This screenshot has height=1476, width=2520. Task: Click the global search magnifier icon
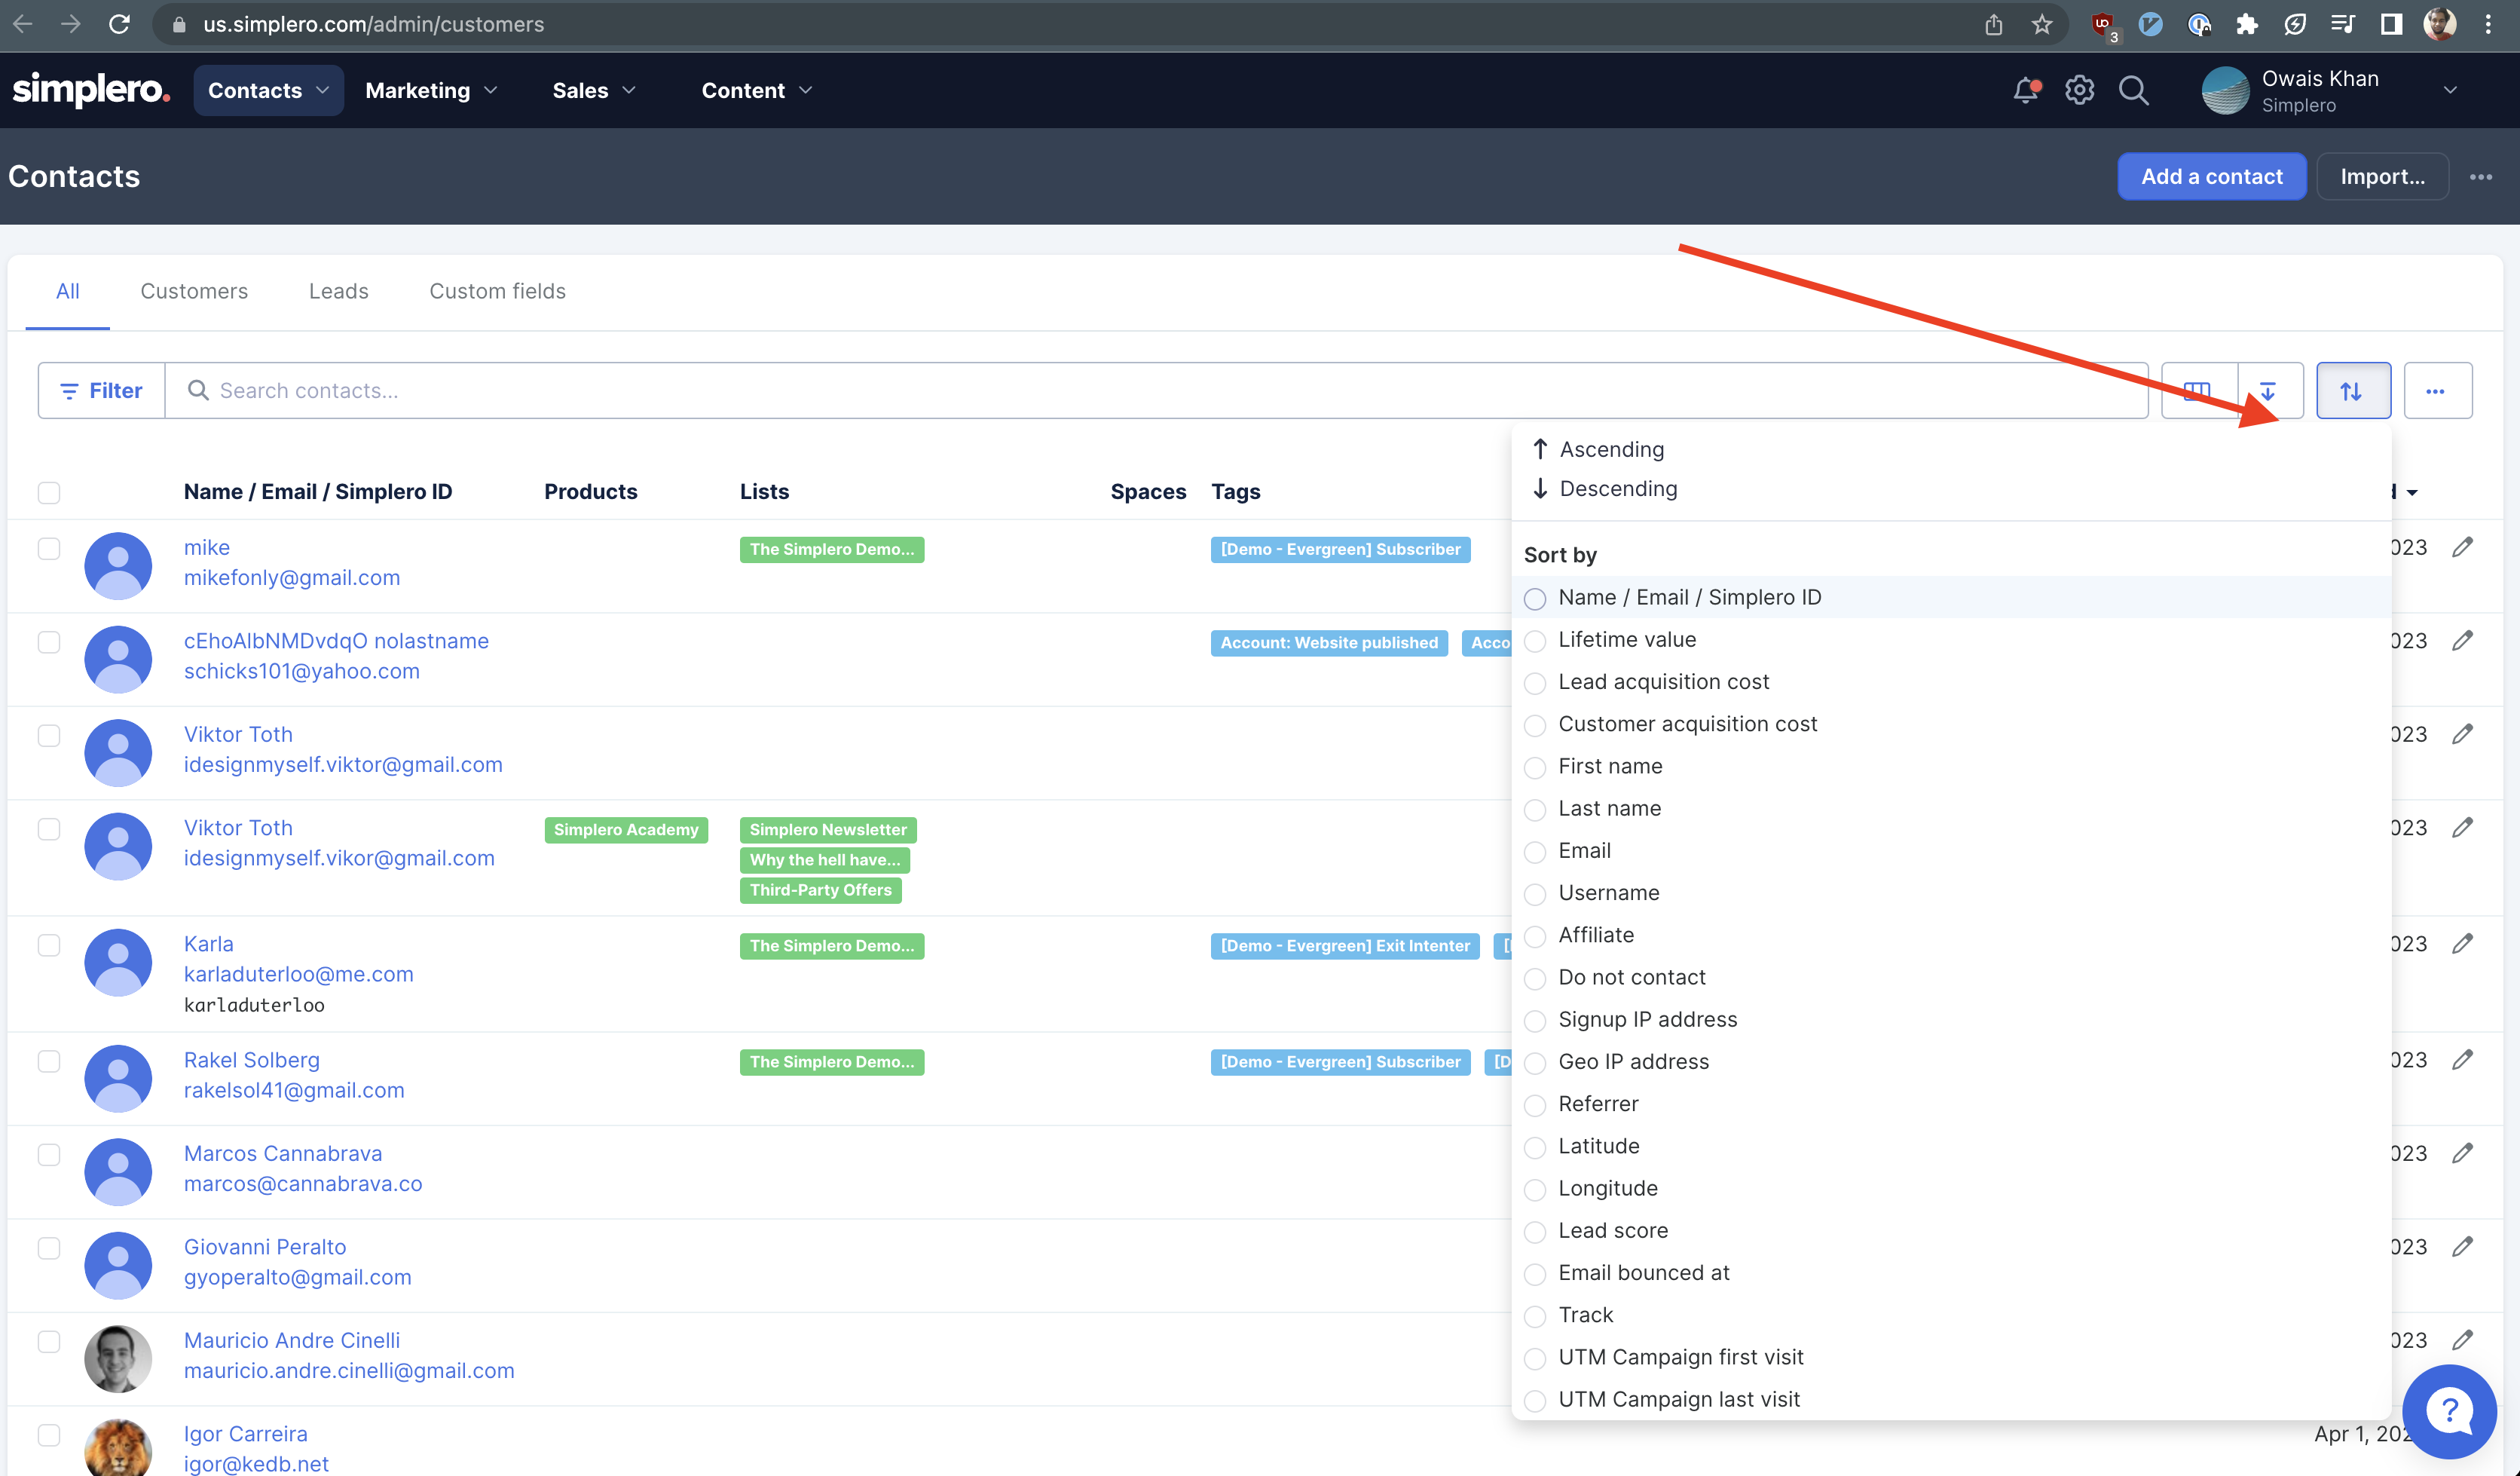(2133, 90)
